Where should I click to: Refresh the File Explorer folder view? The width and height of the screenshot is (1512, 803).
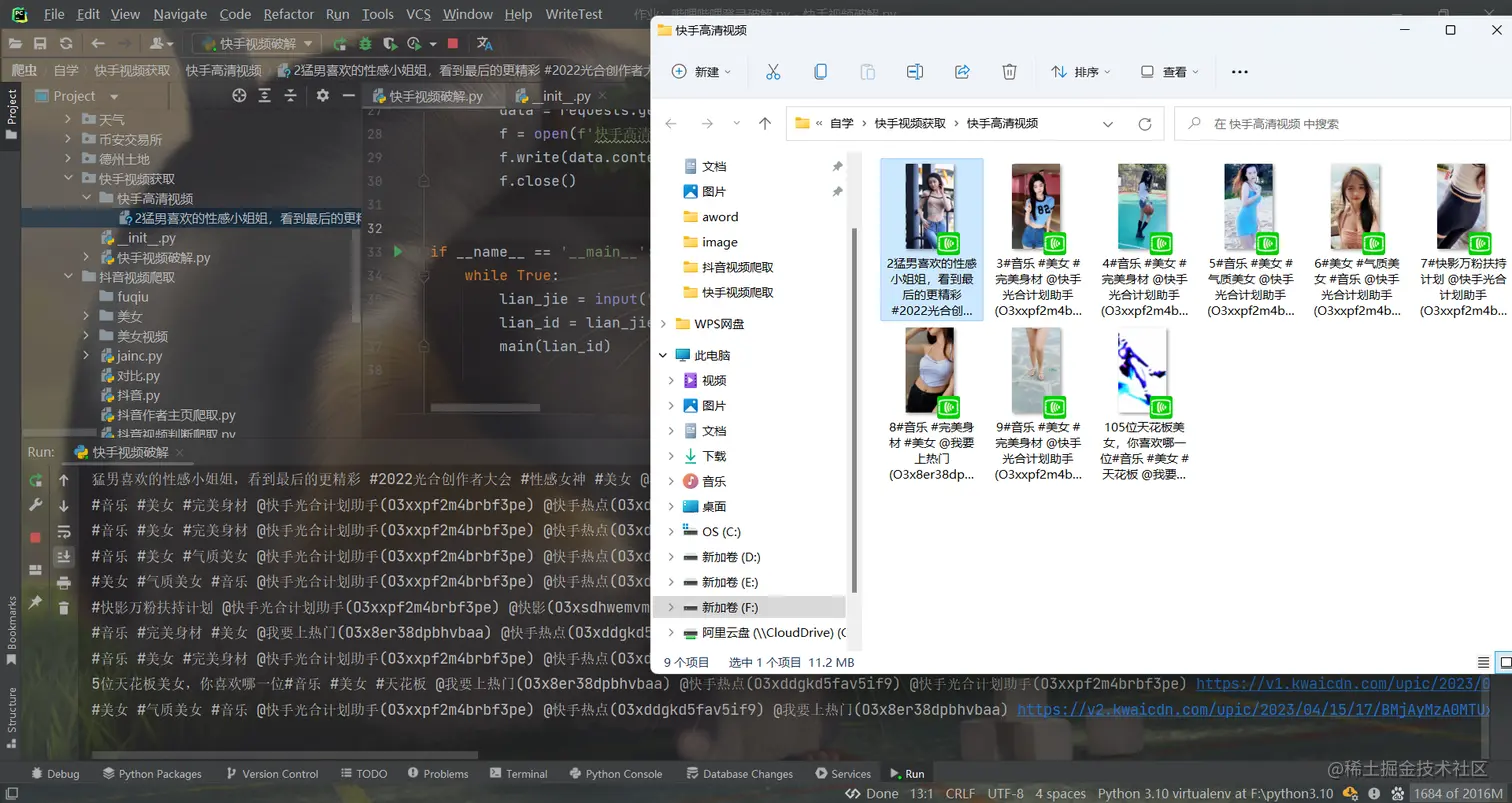point(1145,124)
